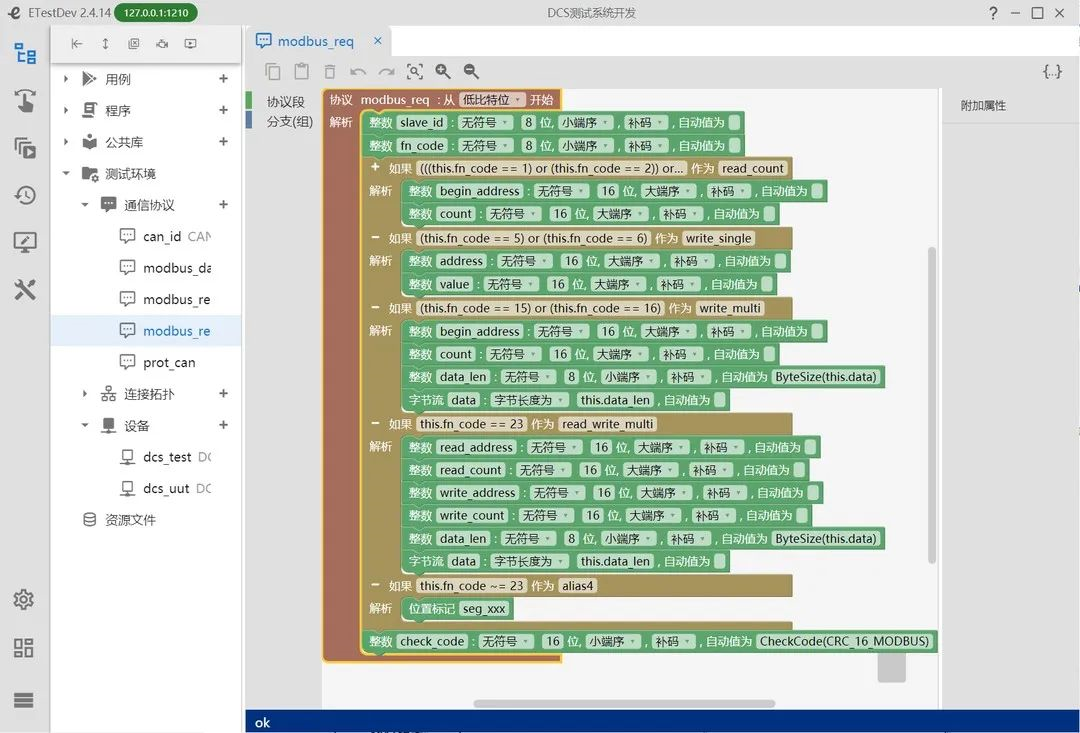
Task: Expand the 用例 tree node
Action: [x=66, y=79]
